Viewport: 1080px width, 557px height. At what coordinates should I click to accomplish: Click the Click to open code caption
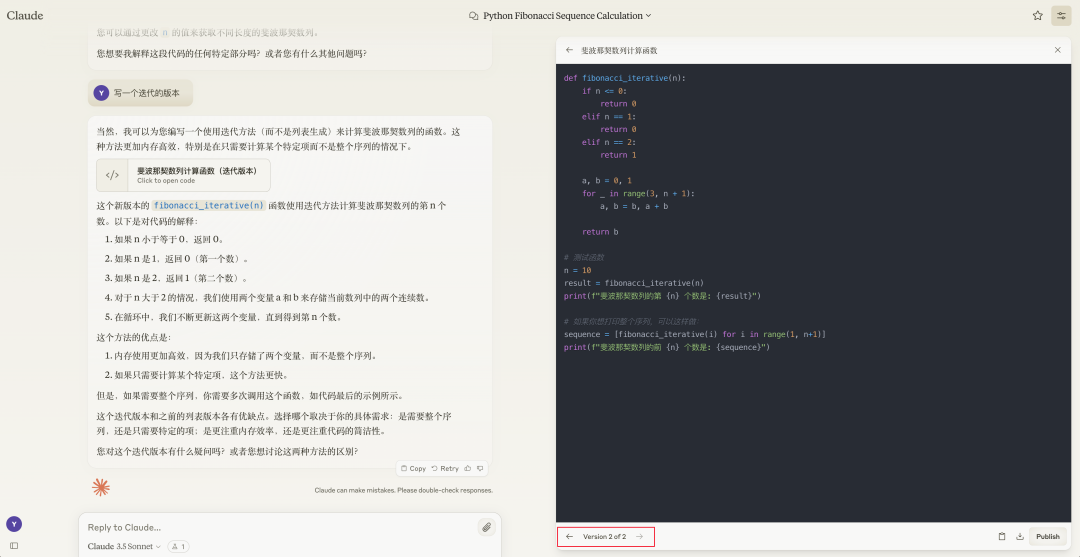(166, 181)
